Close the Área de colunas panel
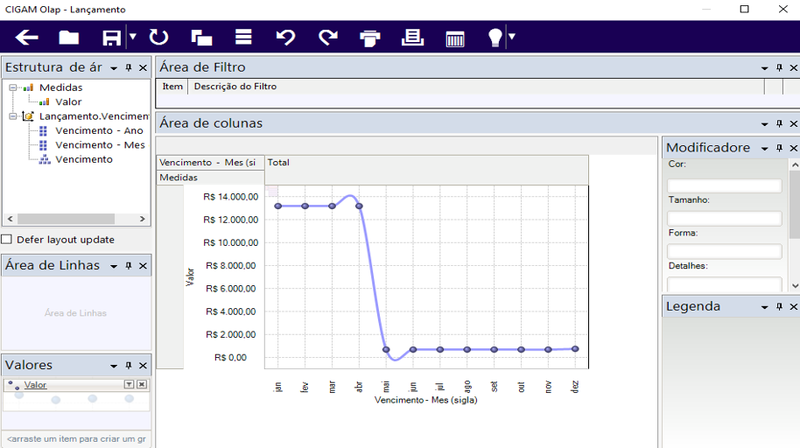800x448 pixels. [794, 124]
